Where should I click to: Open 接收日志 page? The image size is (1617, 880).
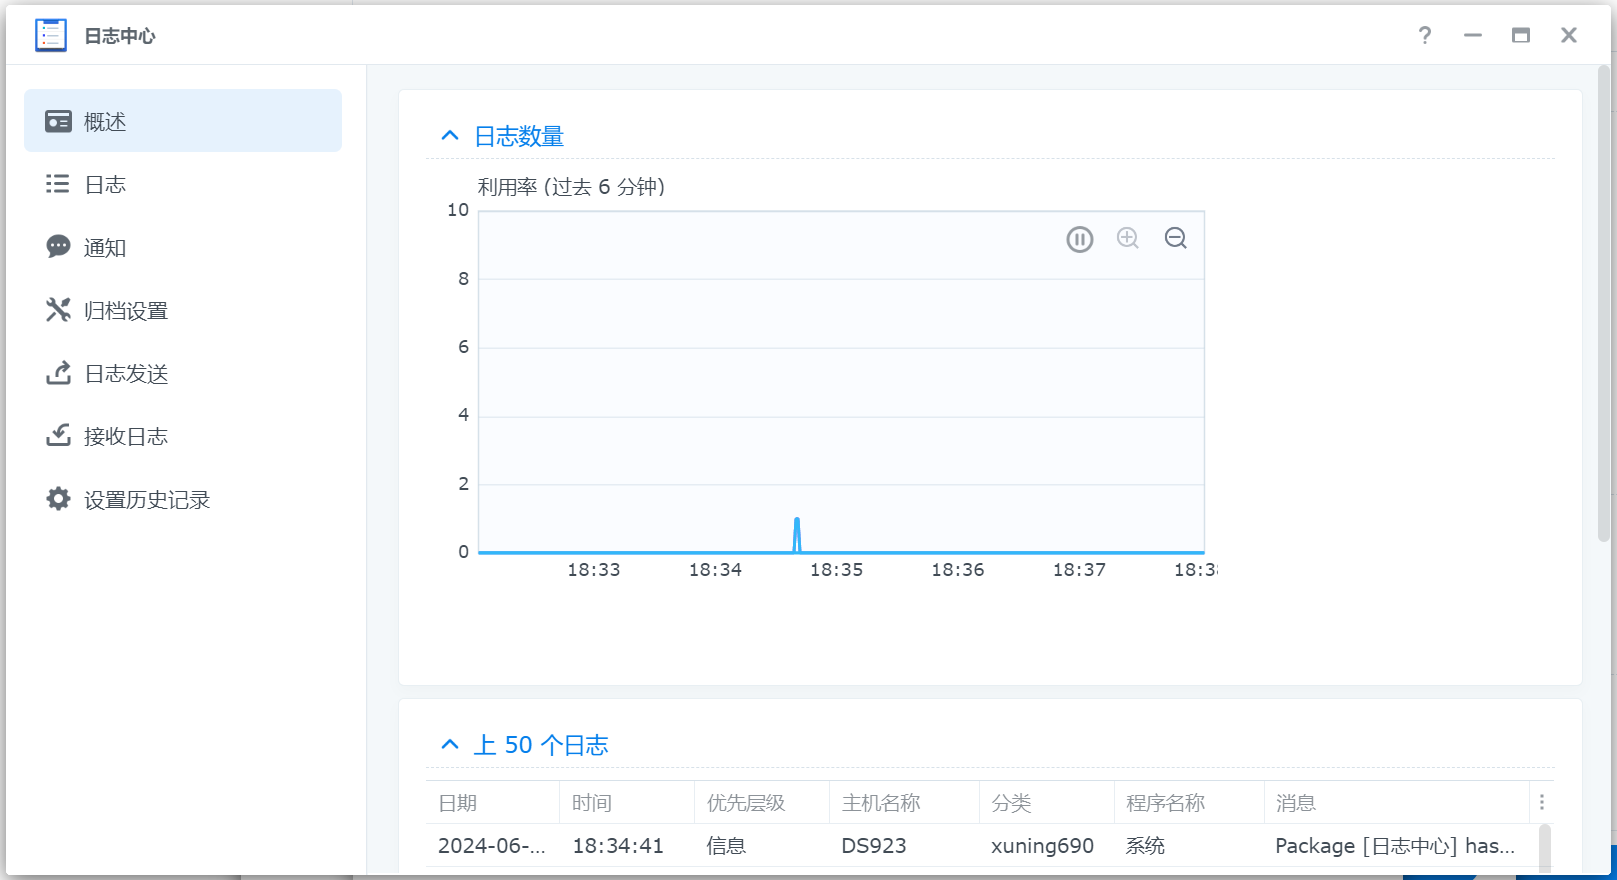(x=183, y=436)
